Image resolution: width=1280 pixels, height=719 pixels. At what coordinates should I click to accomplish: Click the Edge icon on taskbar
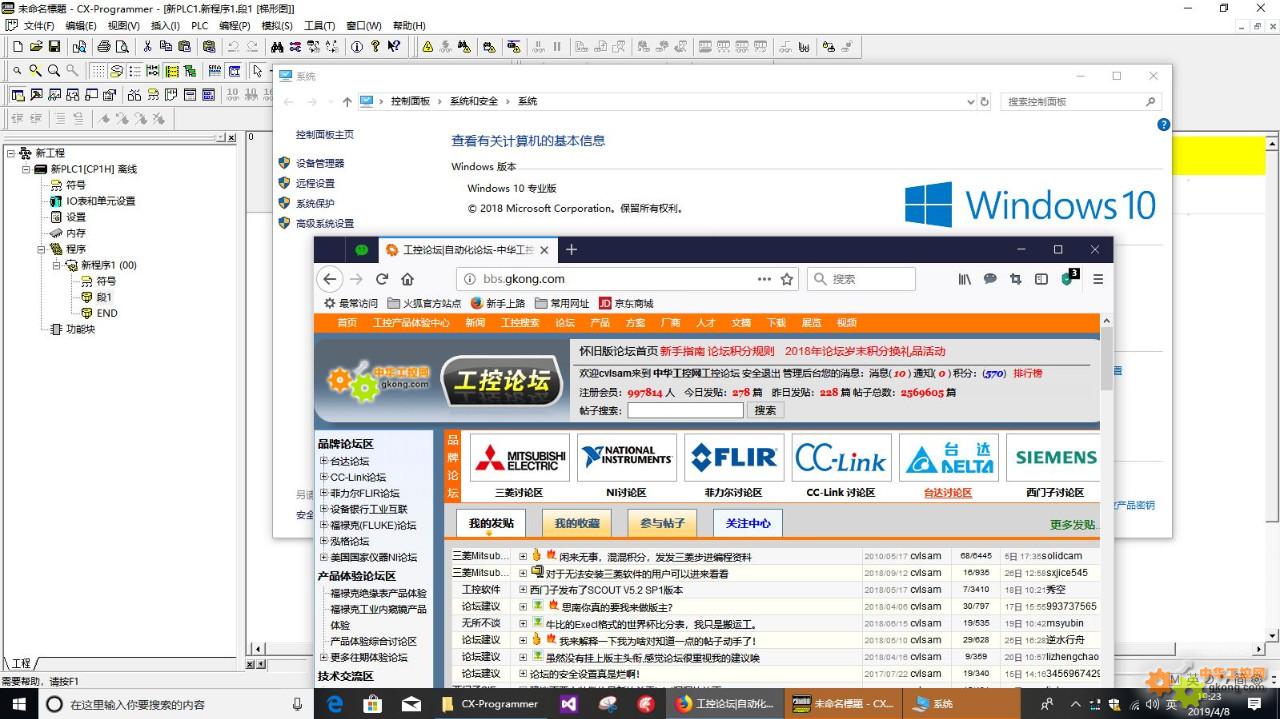pyautogui.click(x=335, y=704)
